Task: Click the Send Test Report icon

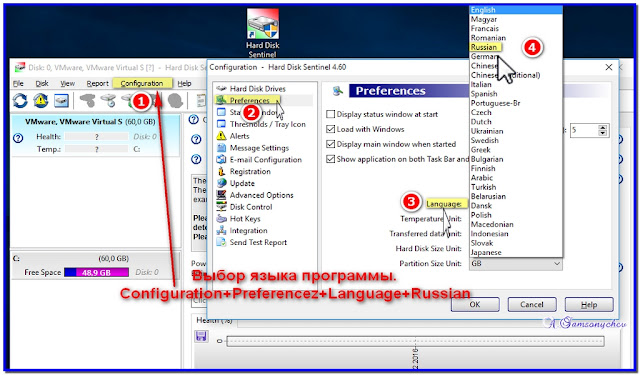Action: point(221,242)
